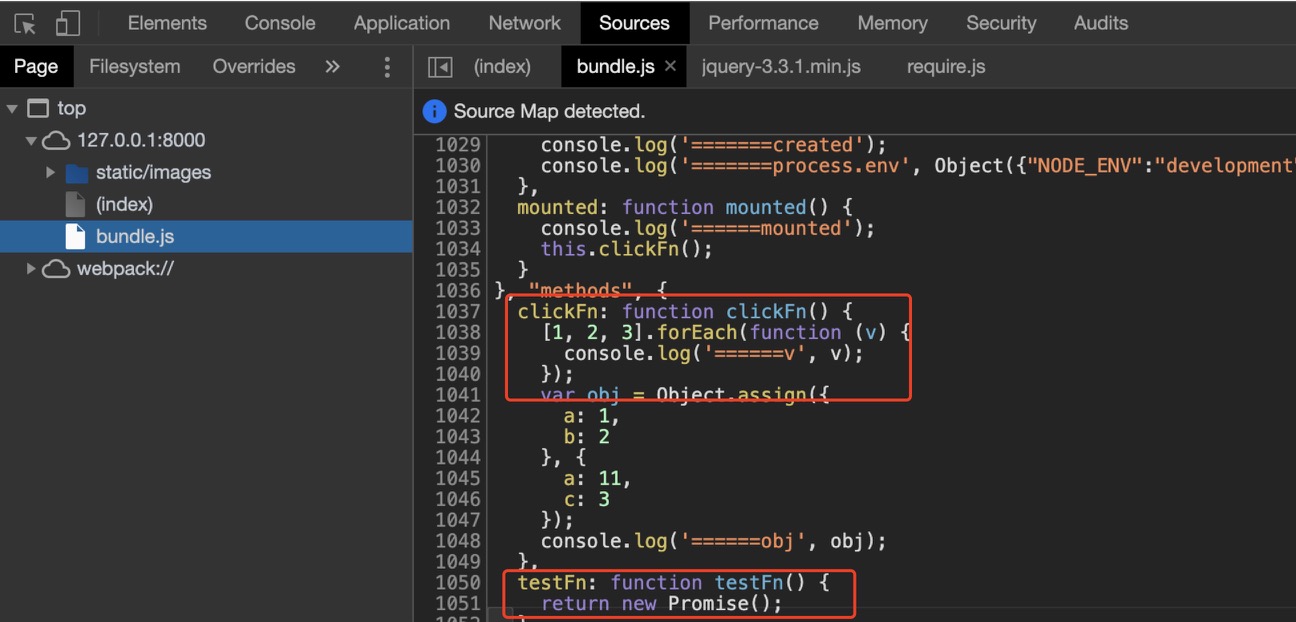This screenshot has width=1296, height=622.
Task: Expand the static/images folder arrow
Action: click(x=50, y=173)
